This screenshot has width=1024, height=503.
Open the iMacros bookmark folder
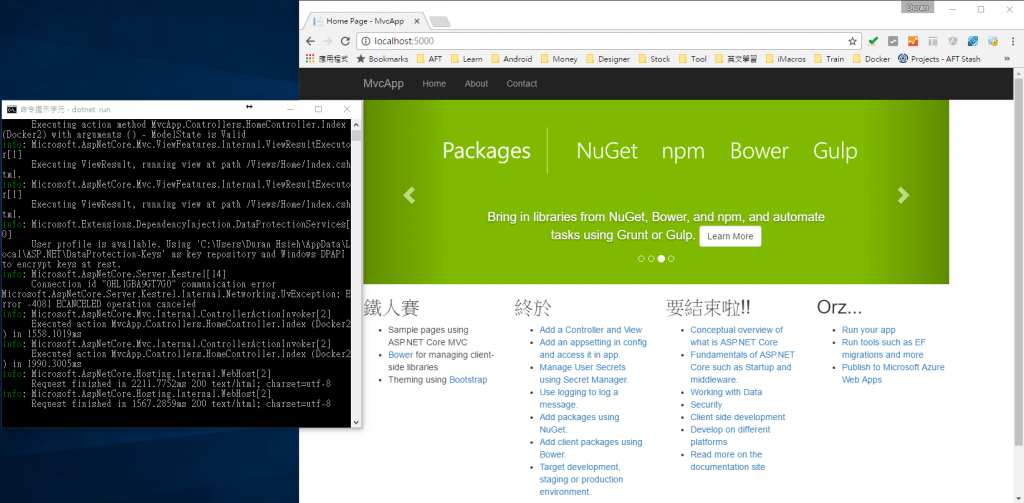click(x=786, y=59)
